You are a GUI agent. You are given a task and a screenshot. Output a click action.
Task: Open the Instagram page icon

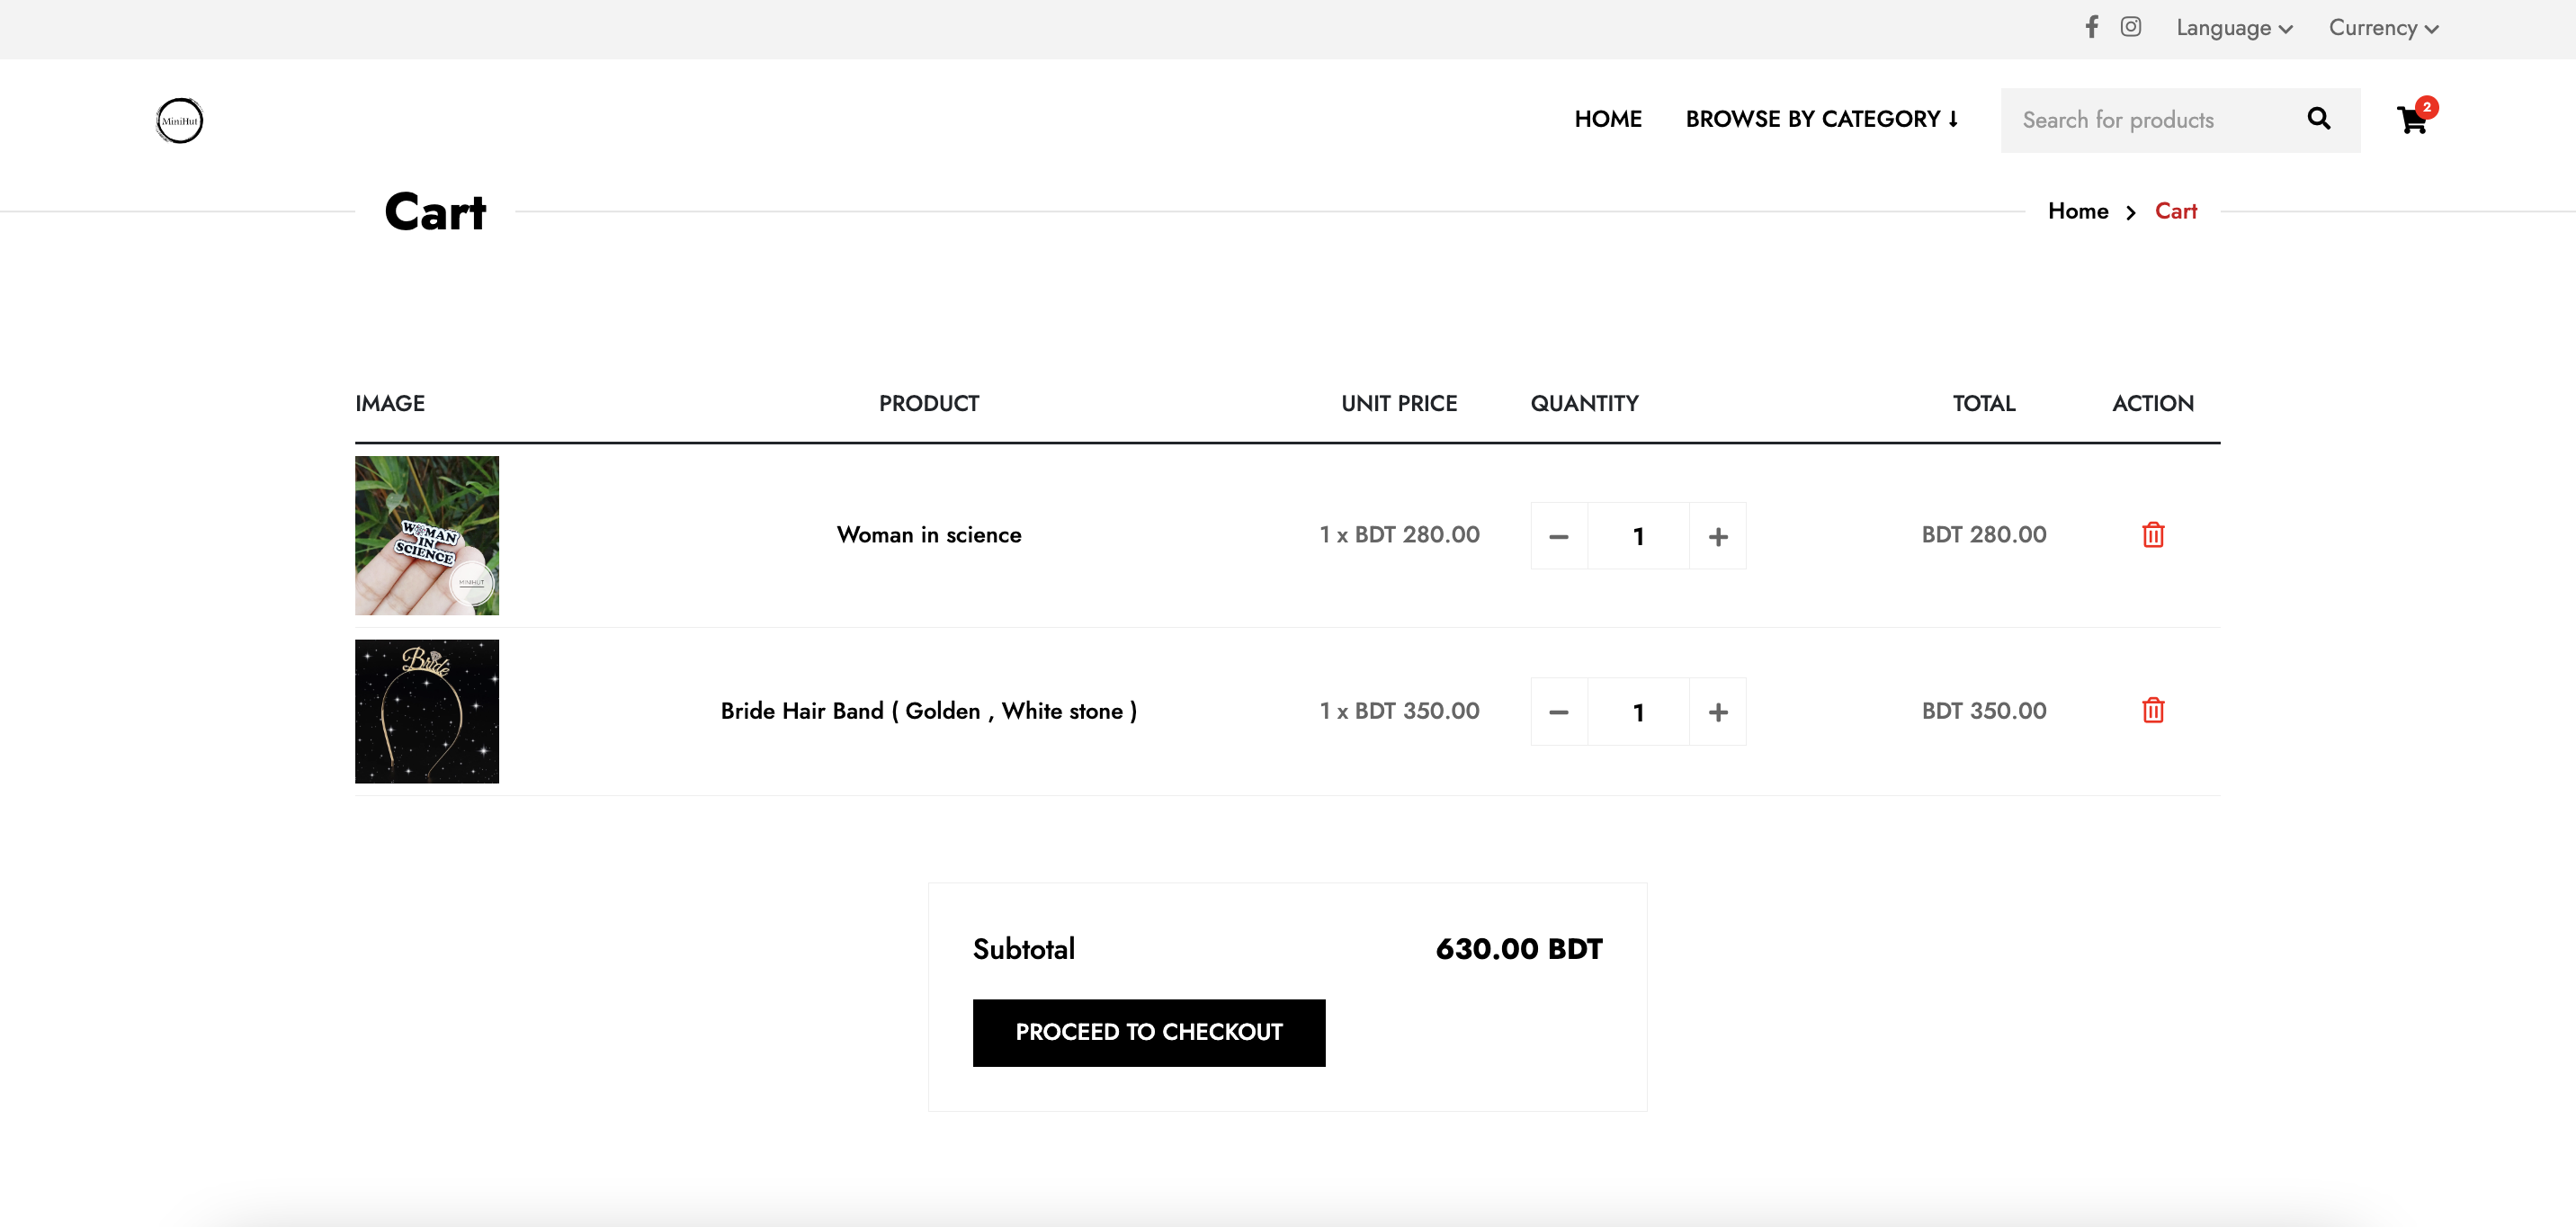click(2131, 27)
